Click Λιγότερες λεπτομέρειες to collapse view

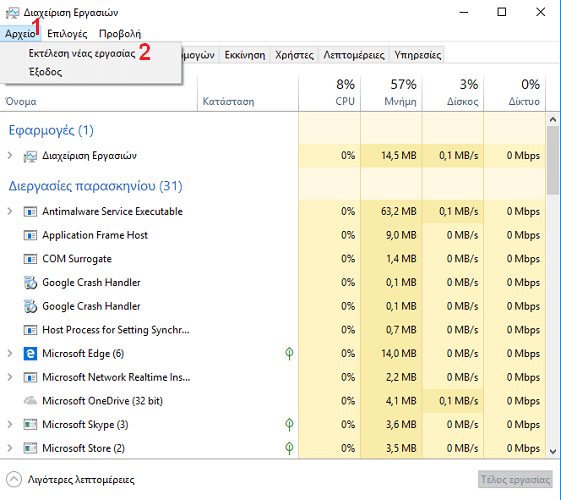click(x=70, y=480)
